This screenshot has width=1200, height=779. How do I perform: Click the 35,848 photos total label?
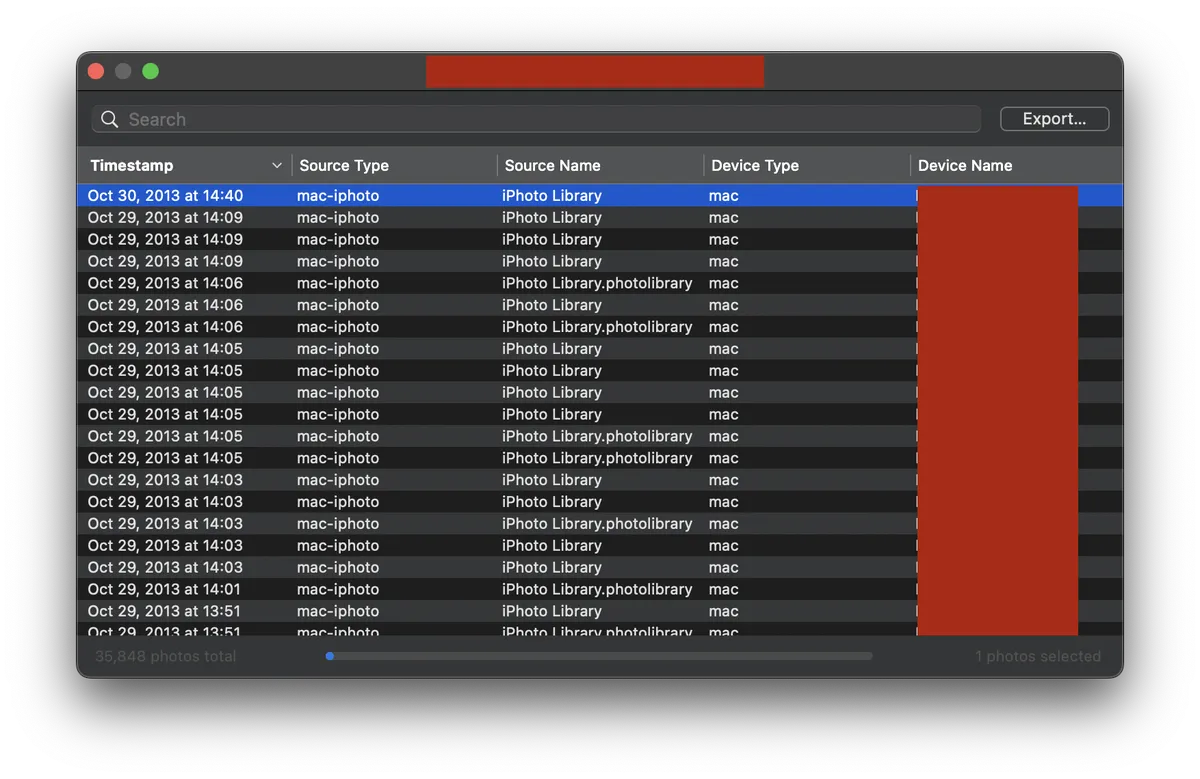coord(165,656)
